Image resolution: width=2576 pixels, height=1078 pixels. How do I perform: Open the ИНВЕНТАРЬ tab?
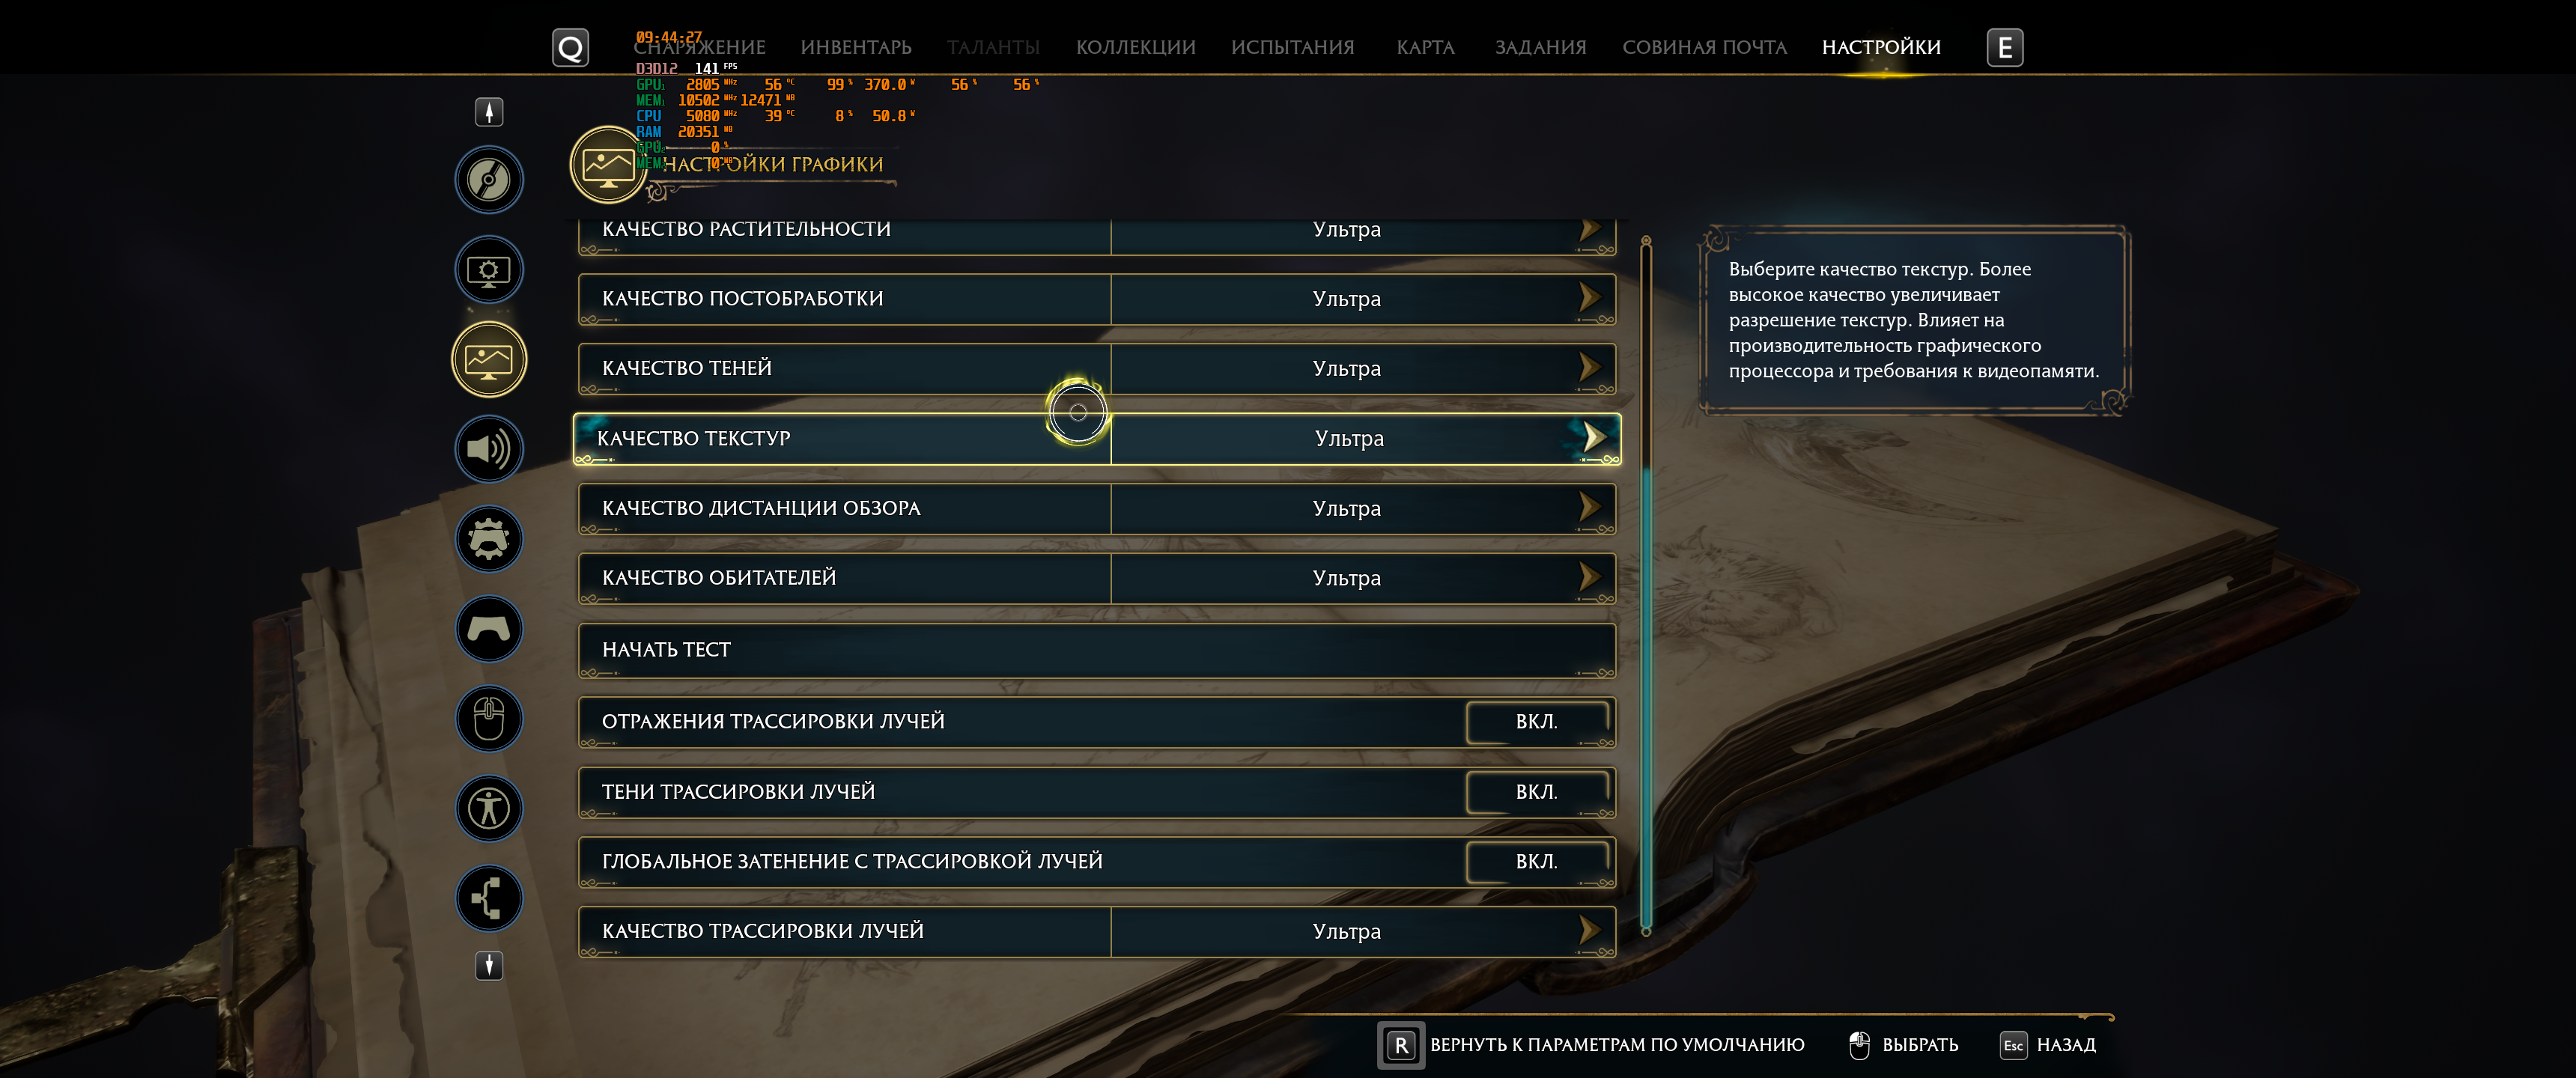tap(856, 47)
